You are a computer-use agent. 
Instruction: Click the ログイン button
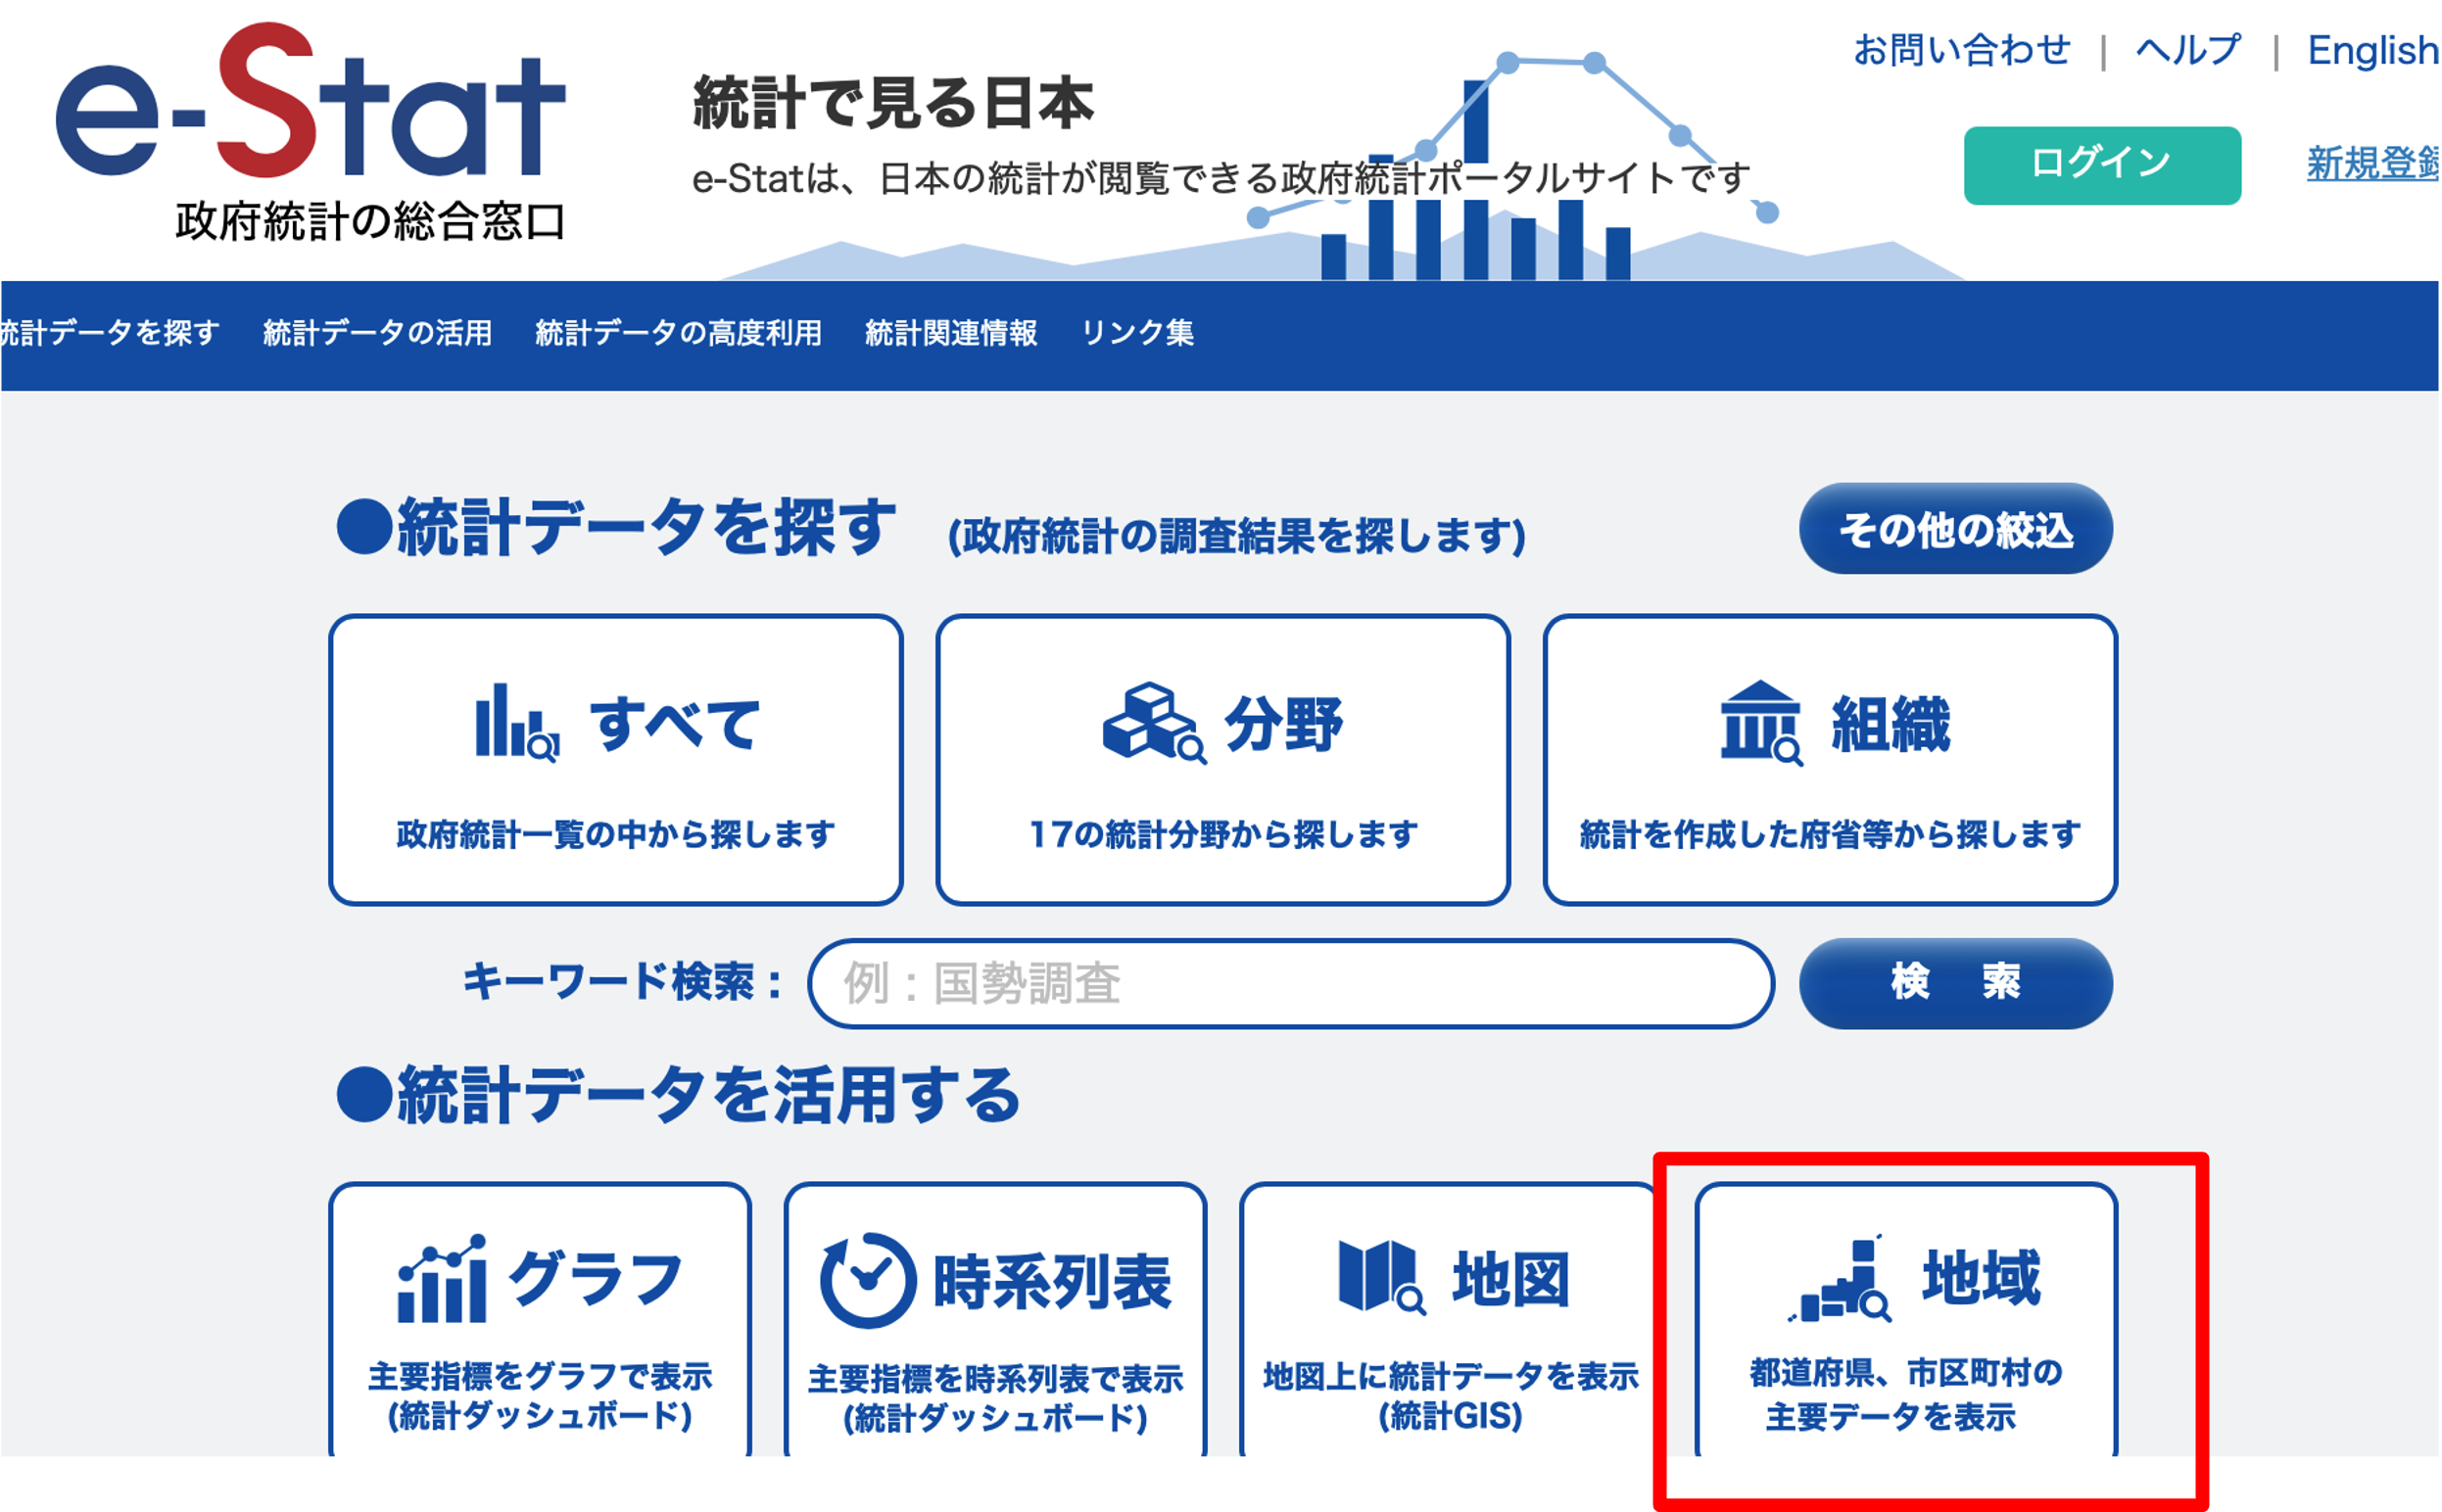tap(2103, 165)
